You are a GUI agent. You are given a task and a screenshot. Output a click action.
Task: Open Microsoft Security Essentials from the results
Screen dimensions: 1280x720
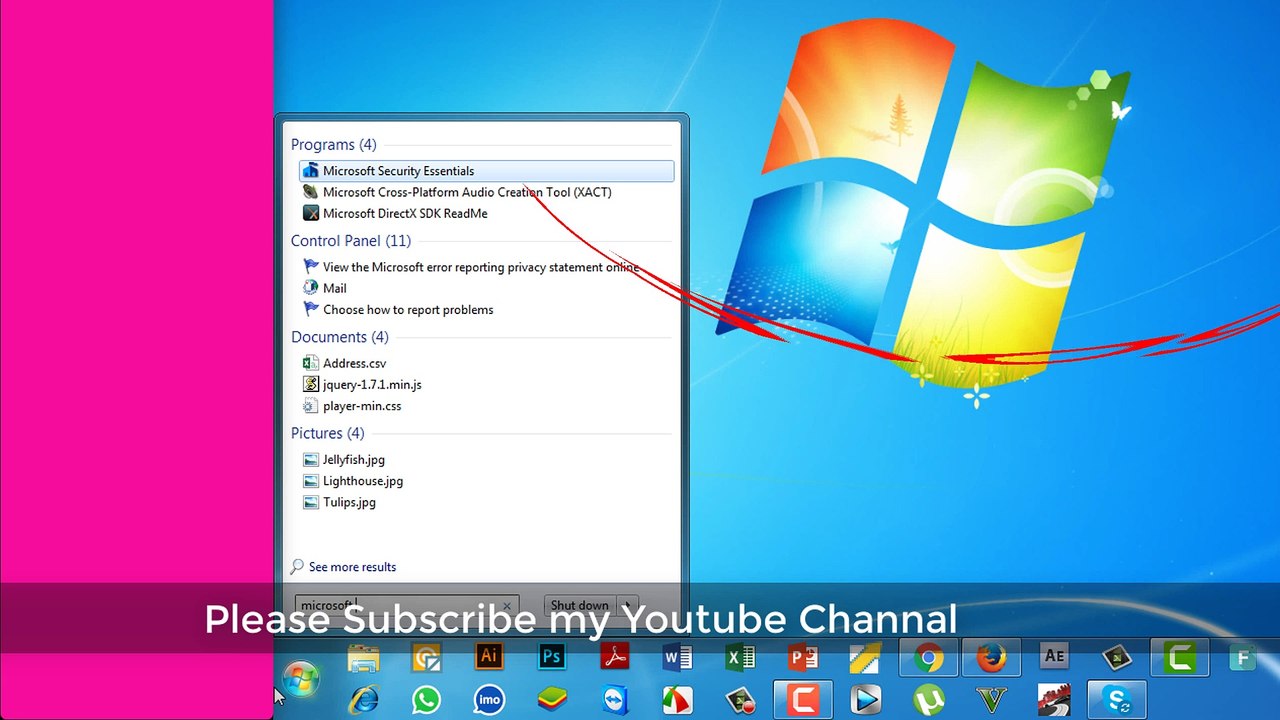pyautogui.click(x=486, y=171)
